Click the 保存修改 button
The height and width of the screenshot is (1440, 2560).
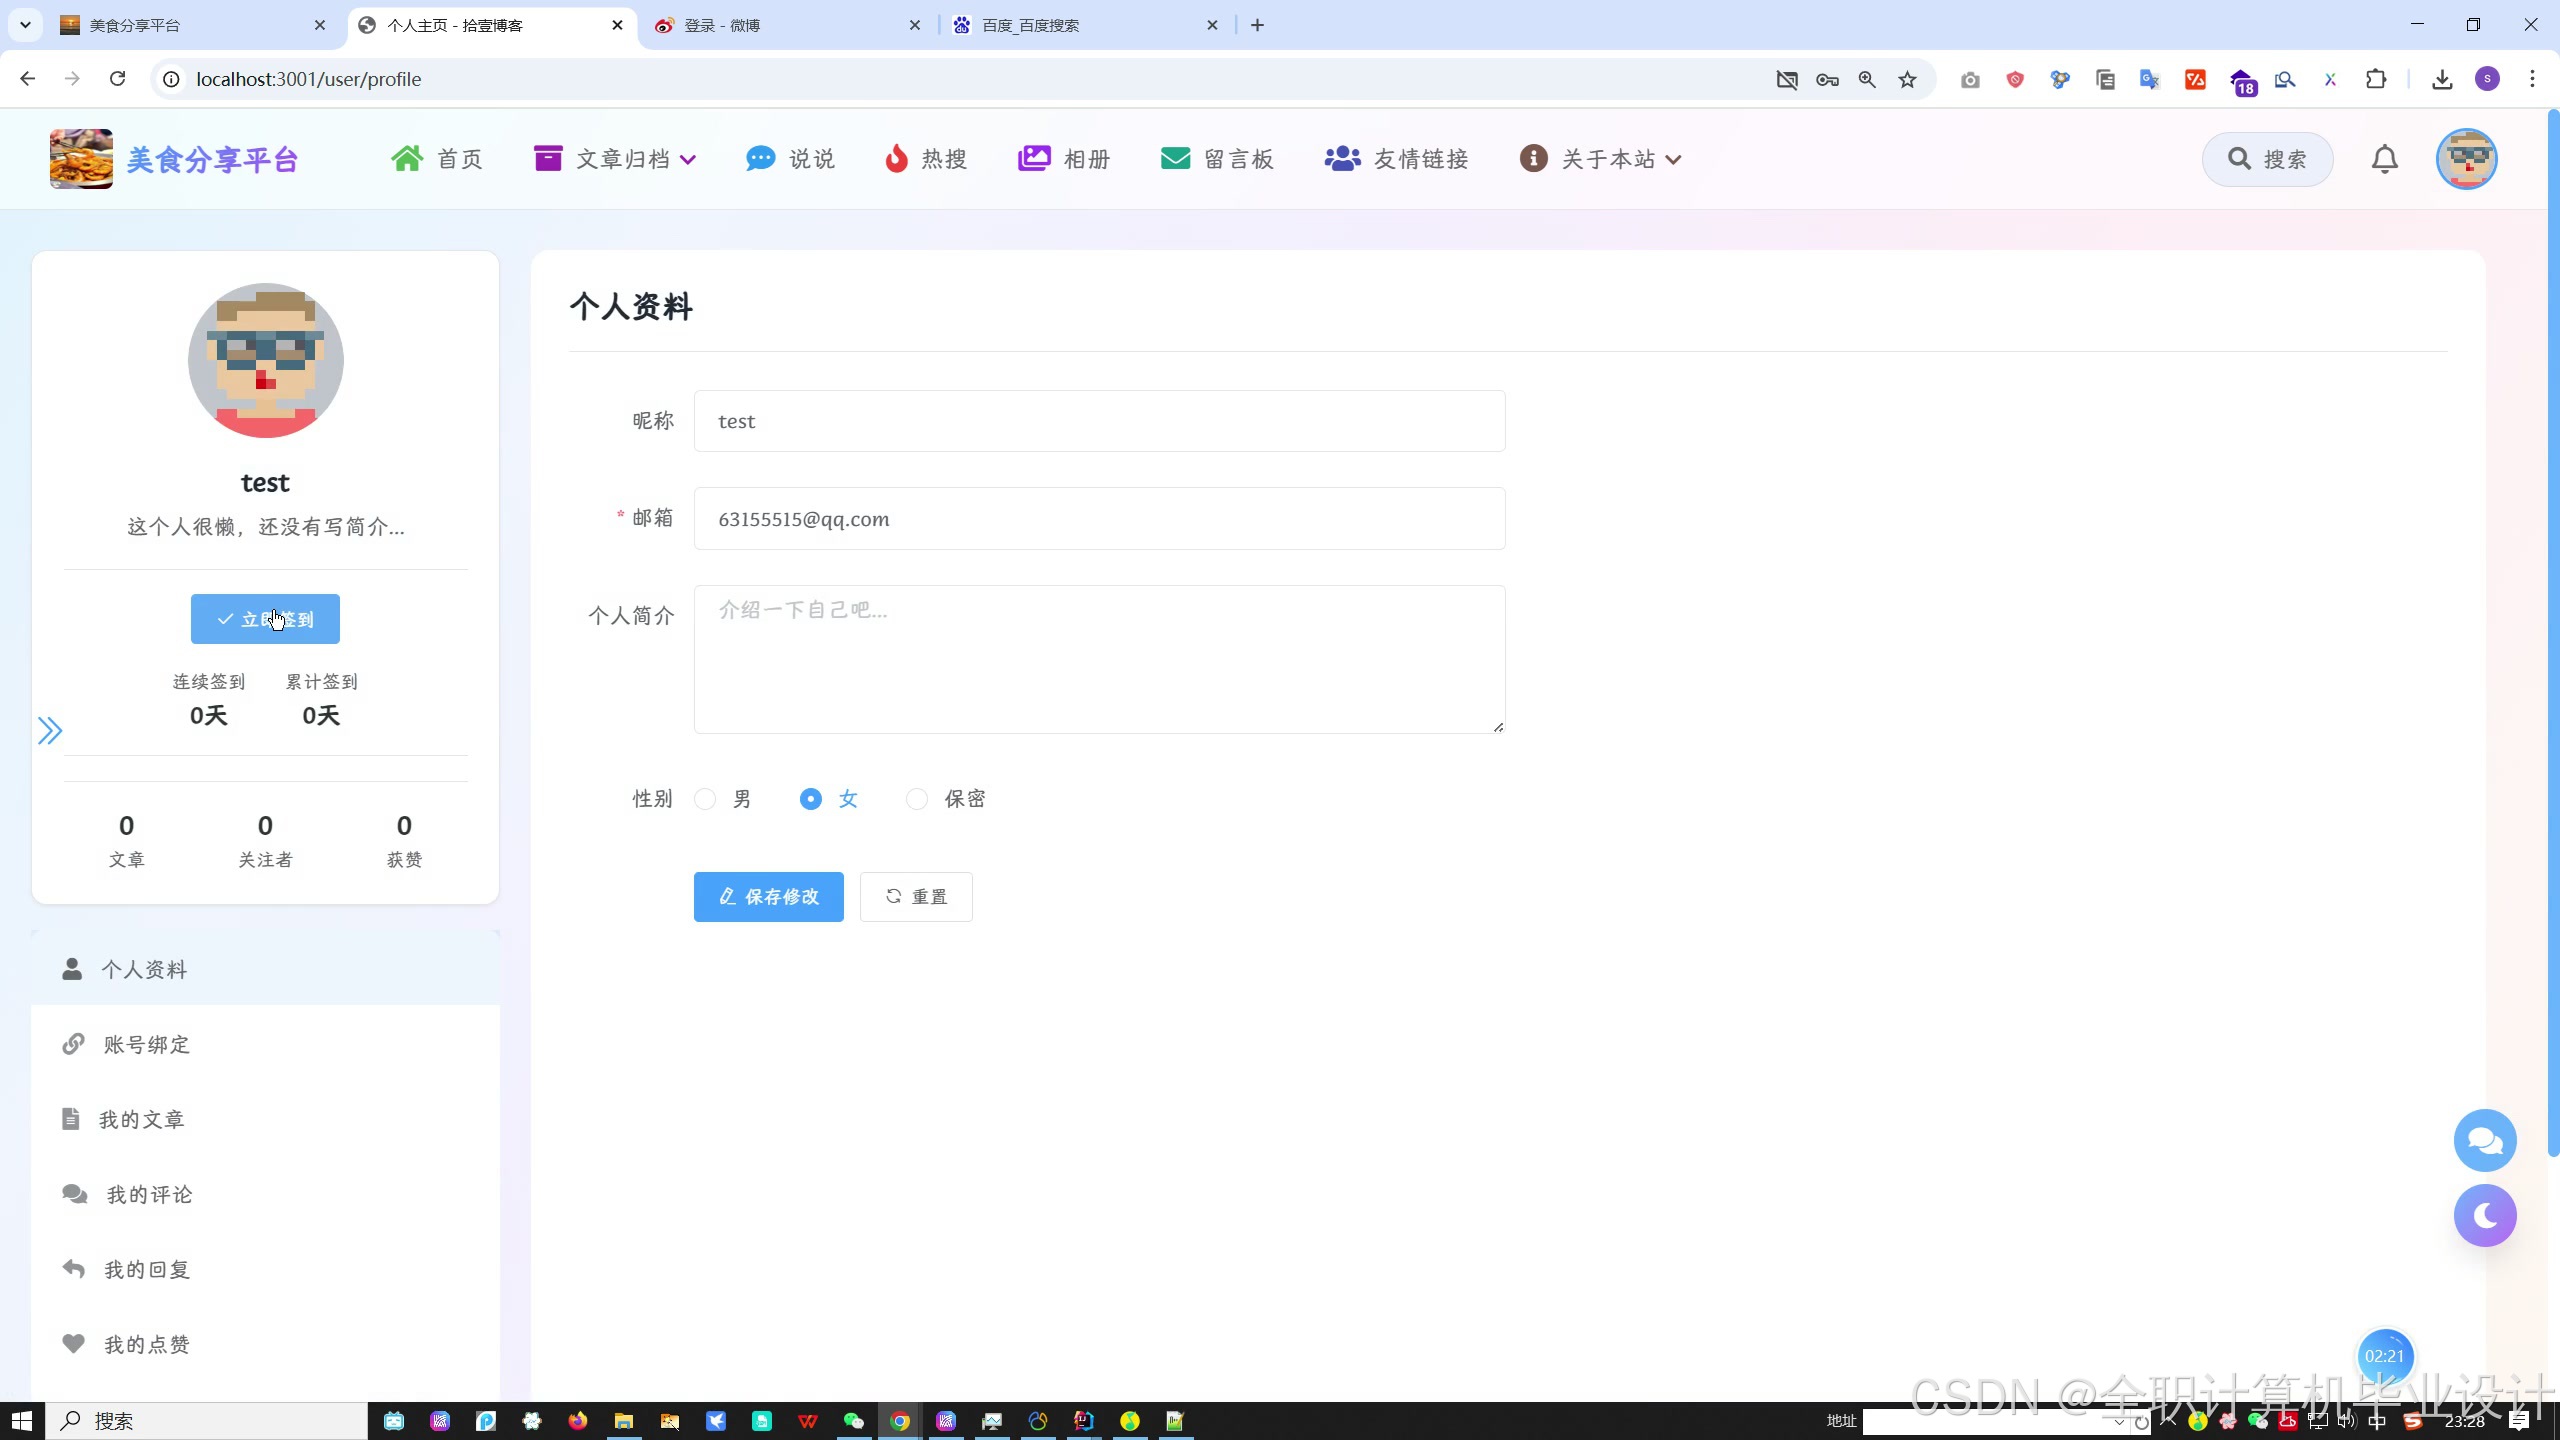click(x=768, y=897)
